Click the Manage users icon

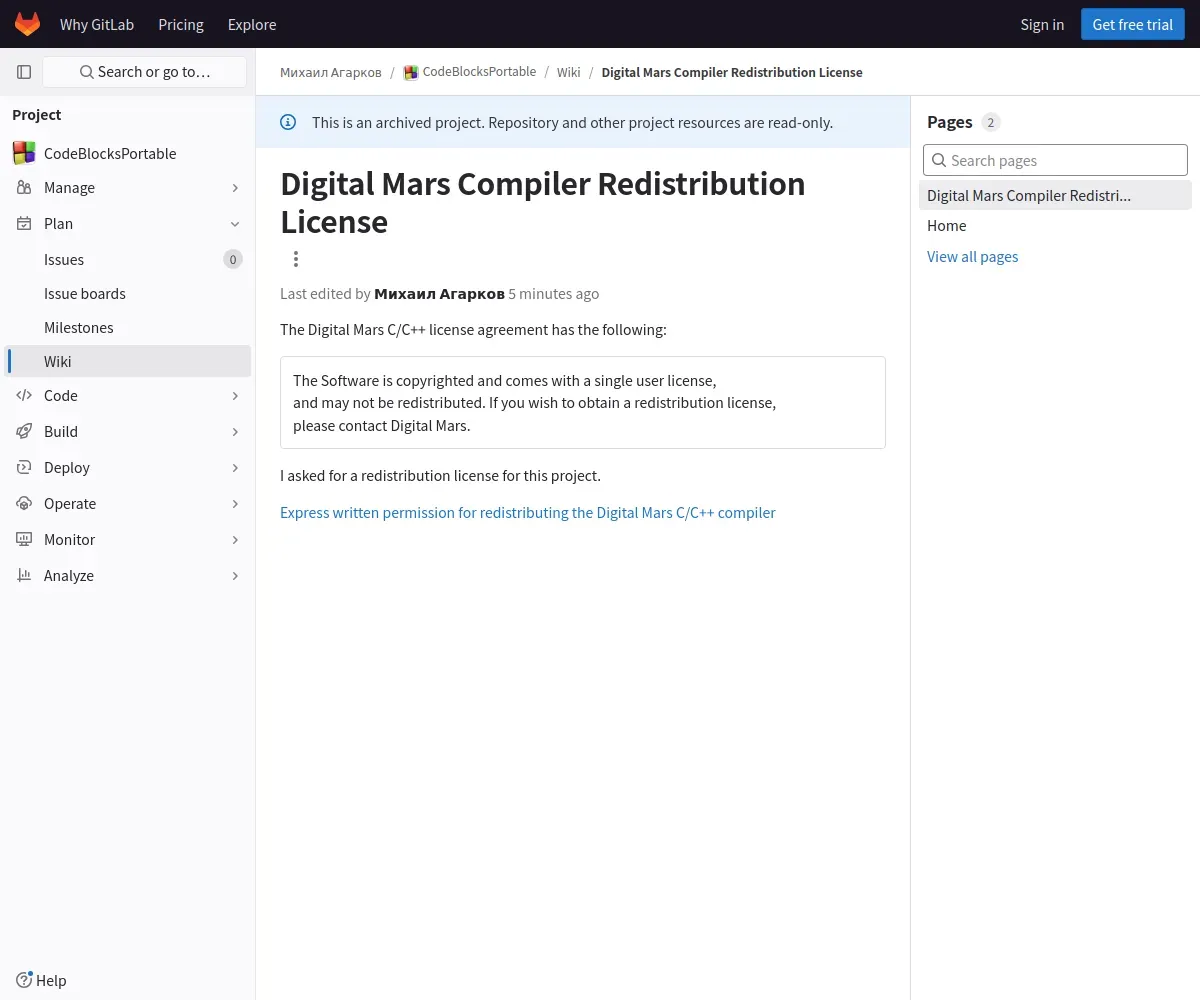pyautogui.click(x=24, y=187)
